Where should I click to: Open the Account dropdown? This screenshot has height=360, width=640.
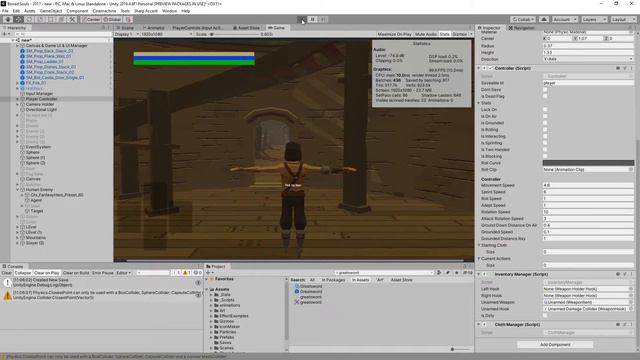[x=564, y=19]
